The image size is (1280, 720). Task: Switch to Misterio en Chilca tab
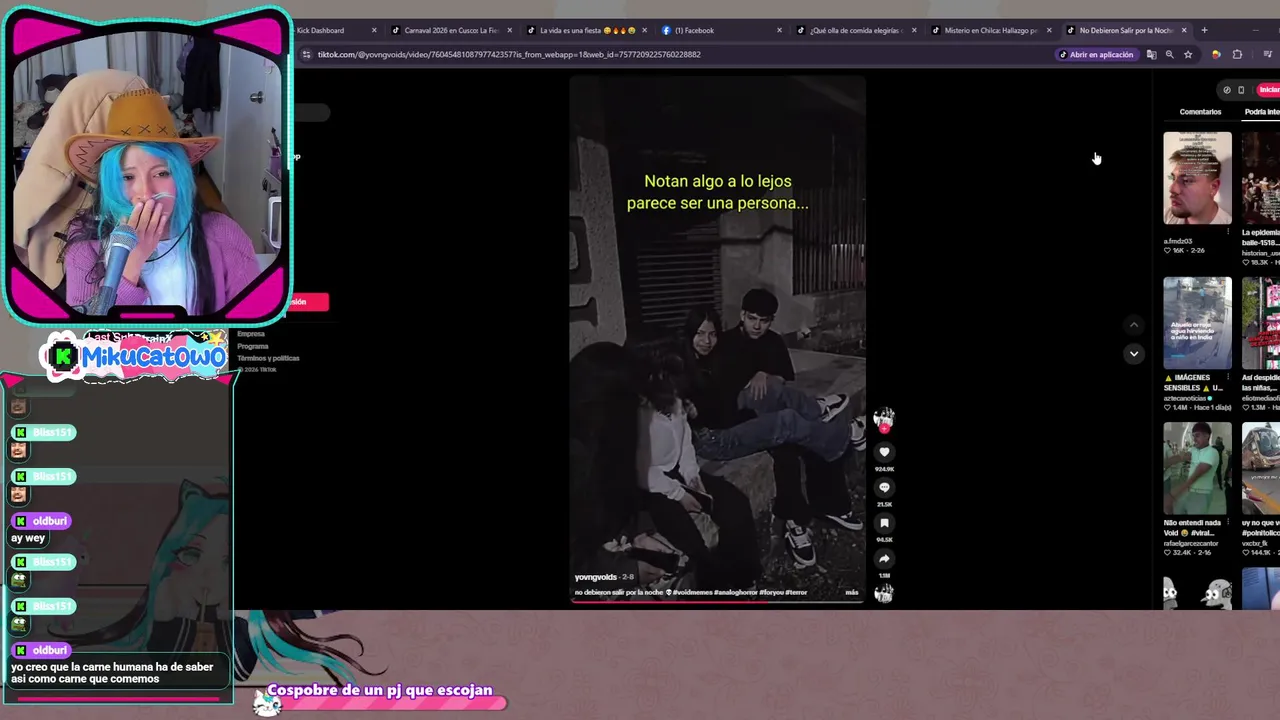tap(992, 30)
